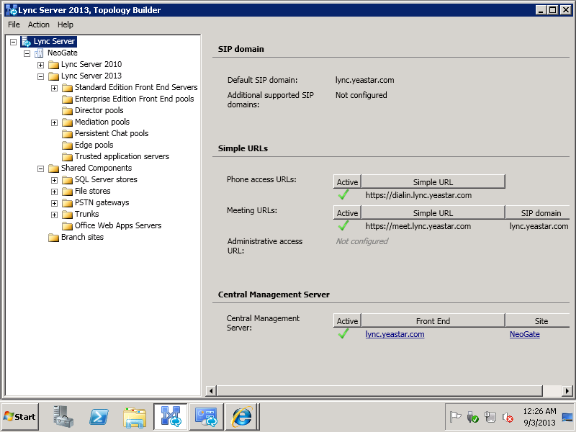Click the Shared Components folder icon
Image resolution: width=576 pixels, height=432 pixels.
54,168
